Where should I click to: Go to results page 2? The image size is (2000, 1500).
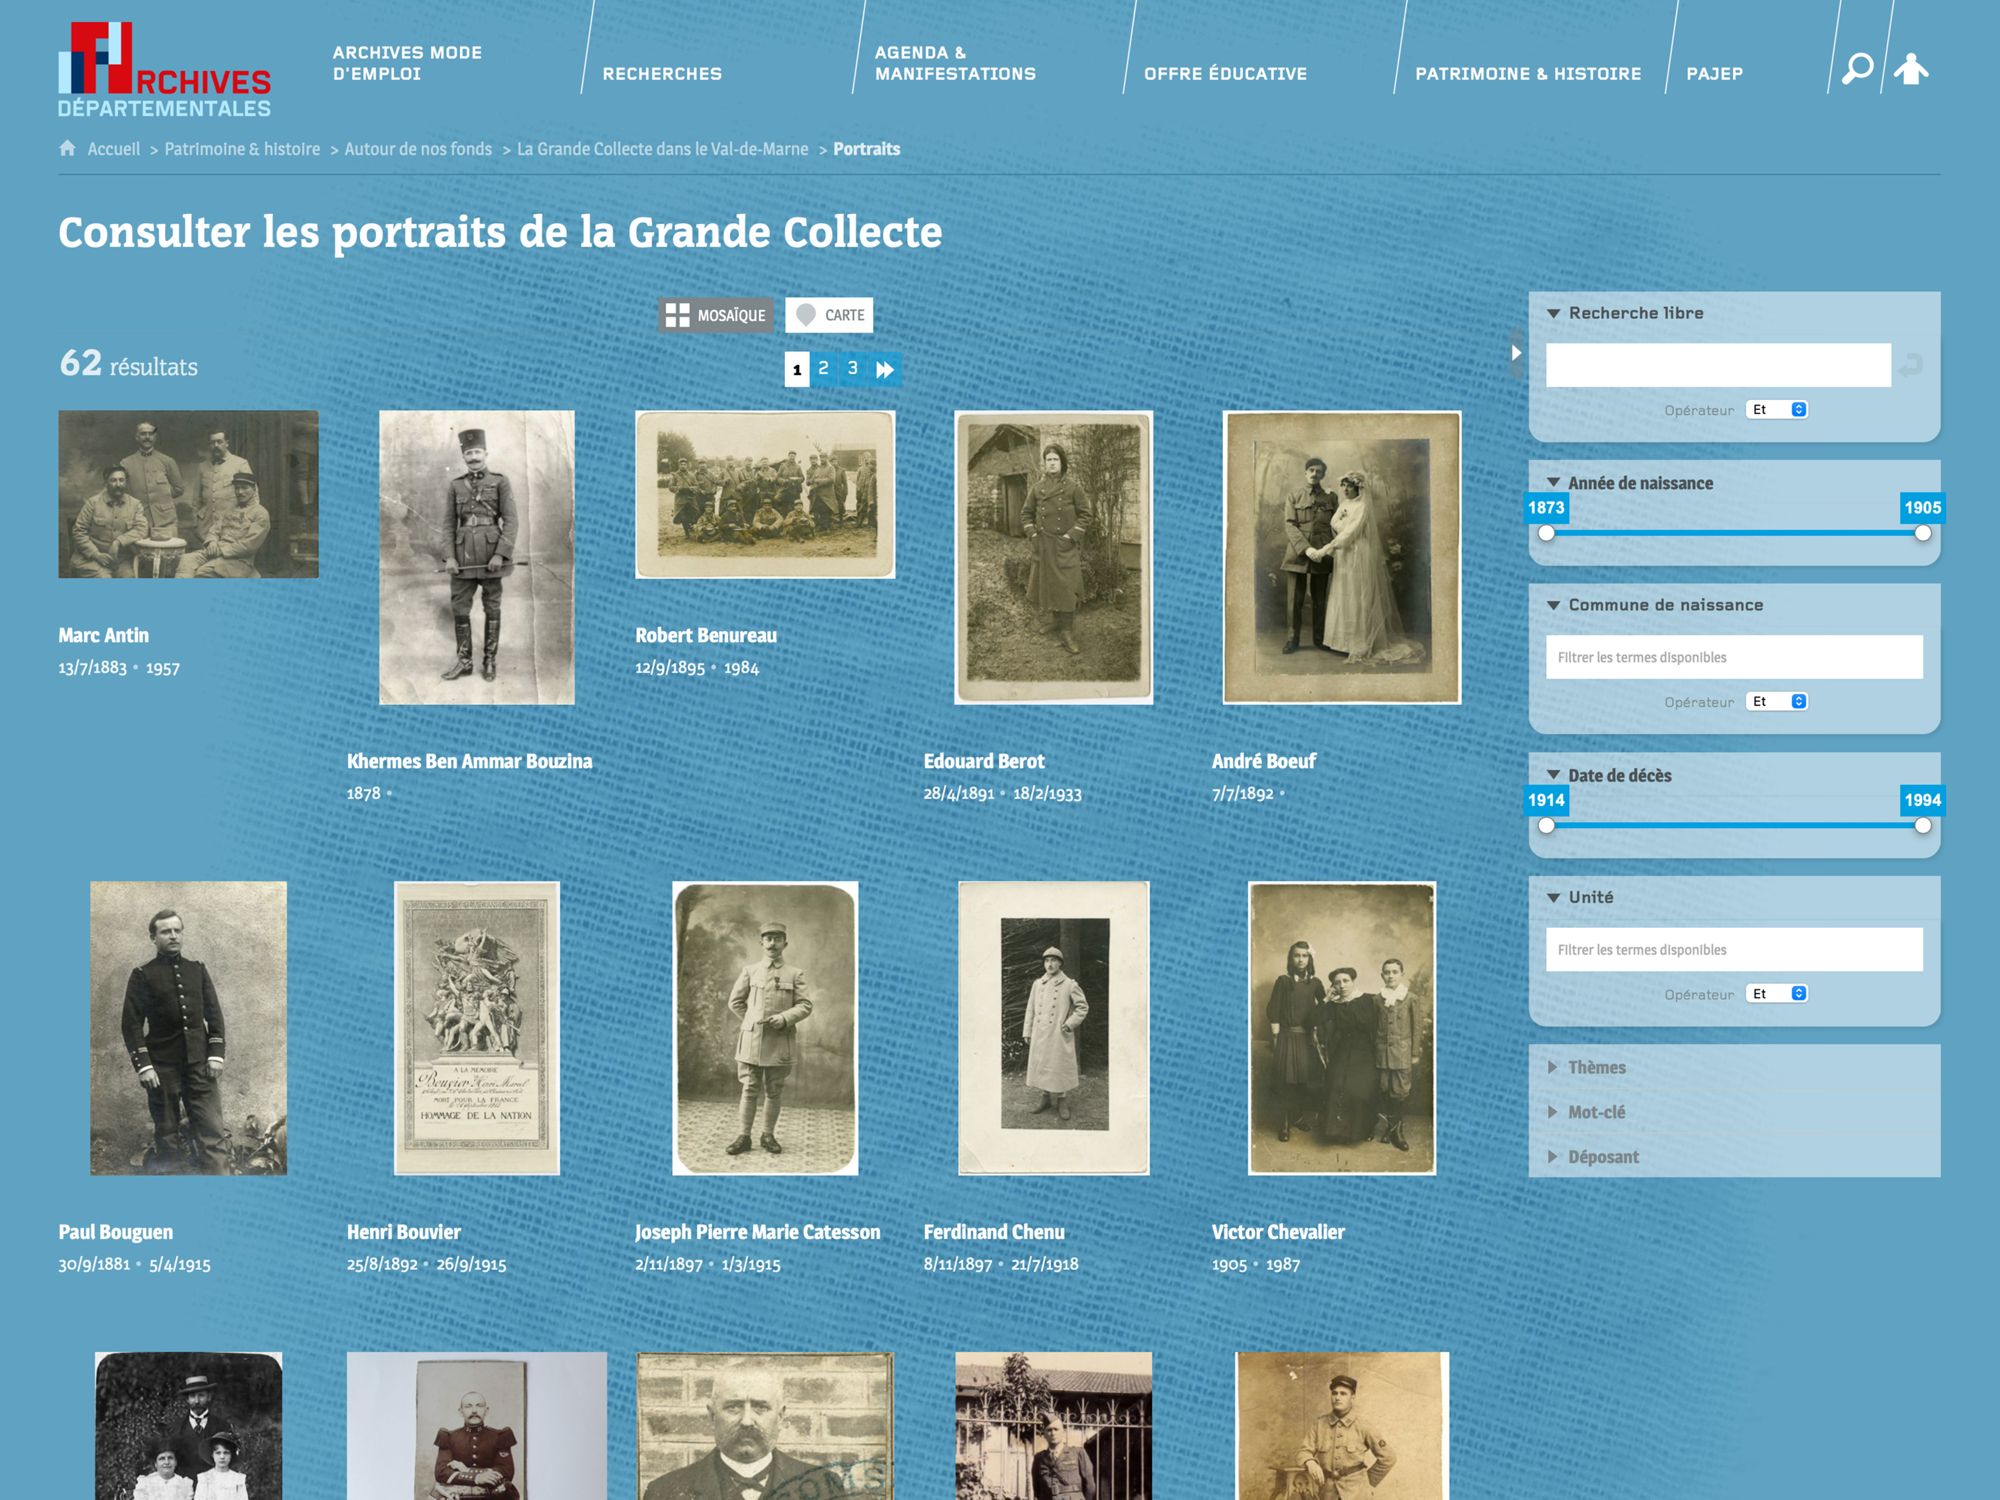tap(823, 369)
